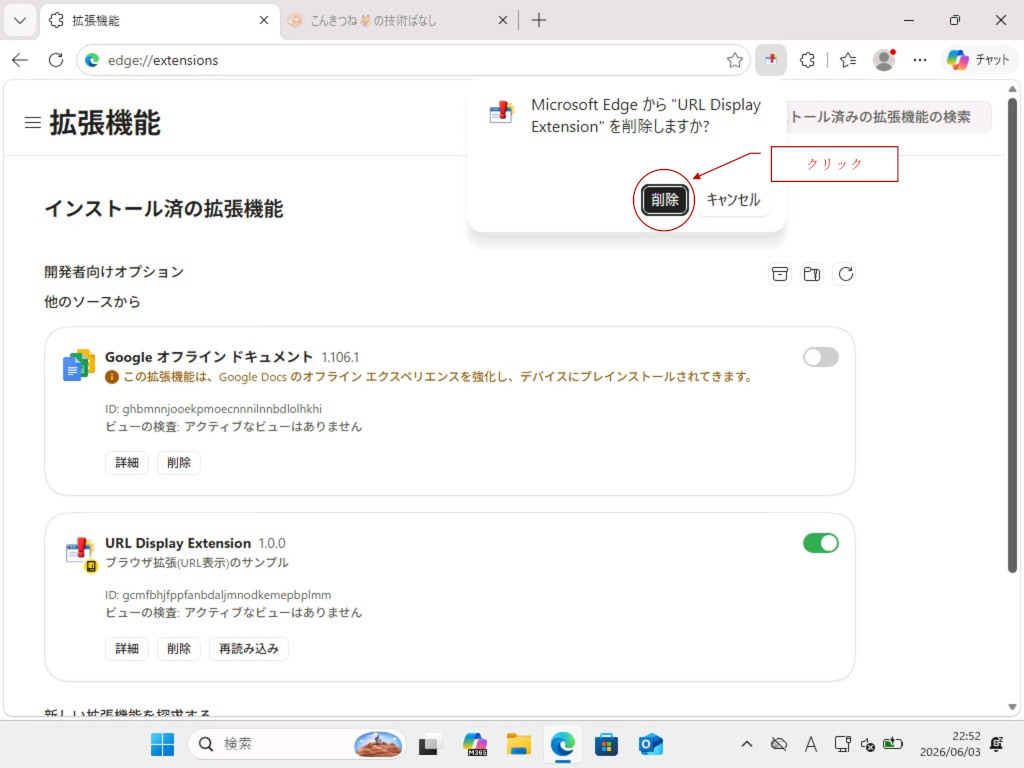Click the update extensions refresh icon
This screenshot has height=768, width=1024.
846,274
